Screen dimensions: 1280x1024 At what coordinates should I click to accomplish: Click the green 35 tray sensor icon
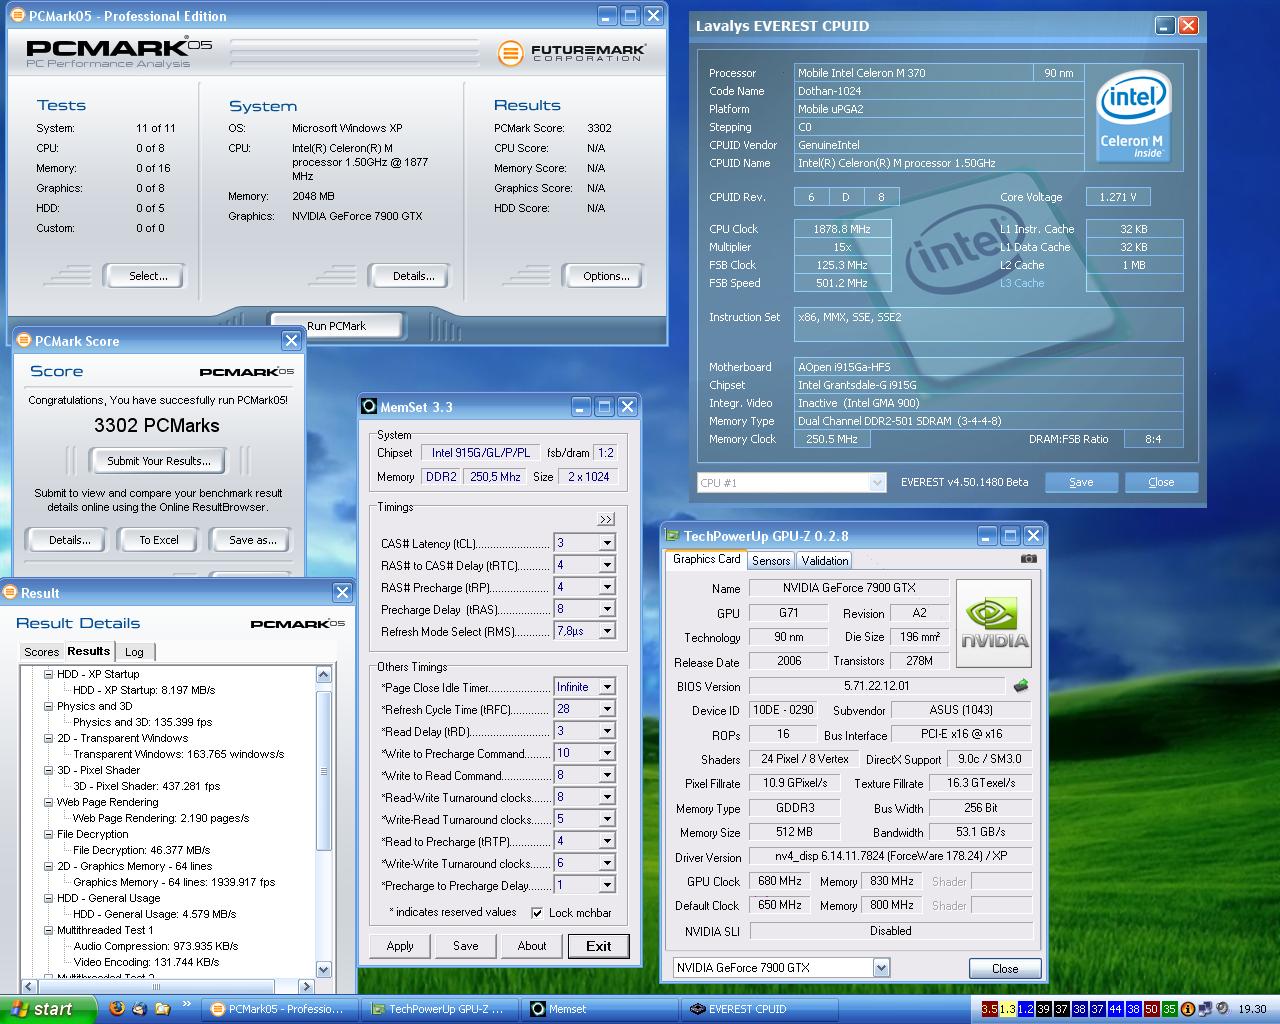pos(1169,1009)
